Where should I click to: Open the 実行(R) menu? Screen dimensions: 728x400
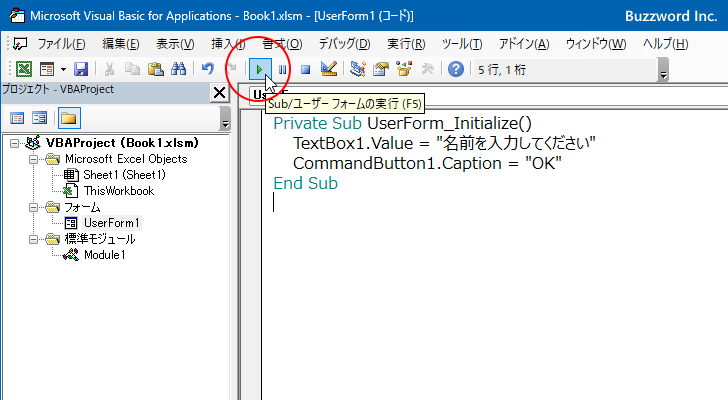pos(406,44)
